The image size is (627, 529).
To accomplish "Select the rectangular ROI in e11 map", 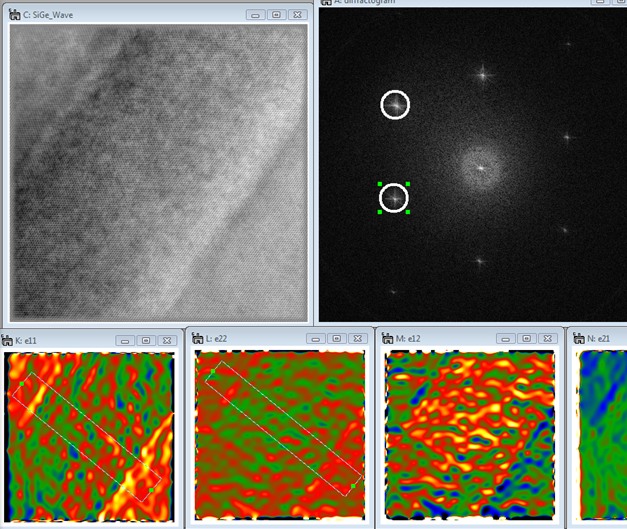I will tap(85, 435).
